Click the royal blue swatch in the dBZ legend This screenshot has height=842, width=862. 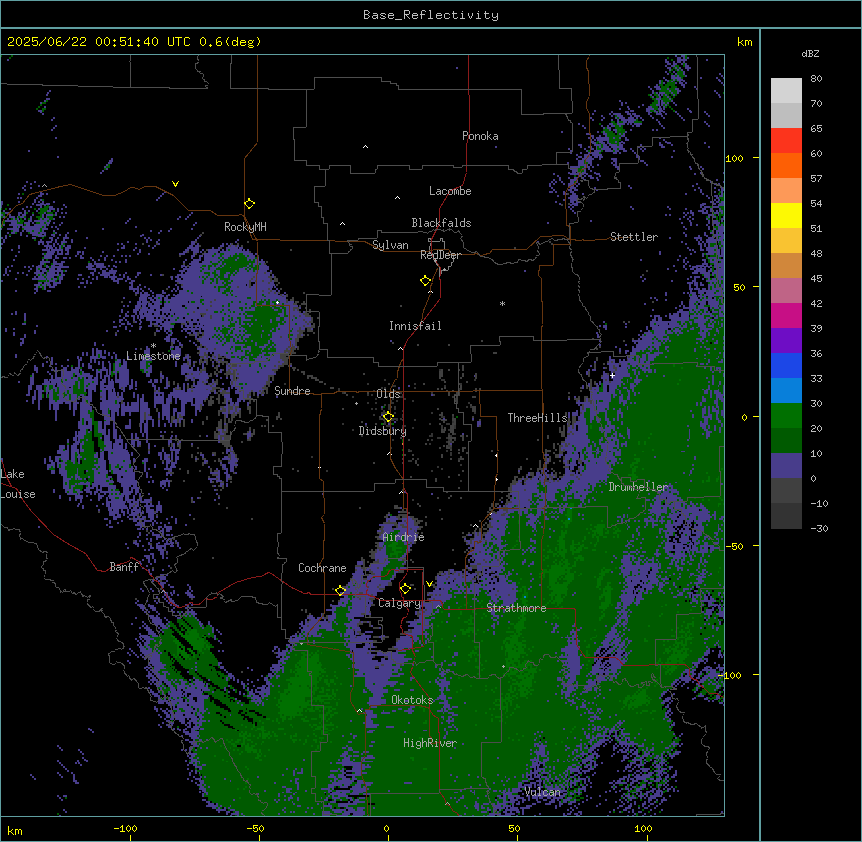click(786, 365)
